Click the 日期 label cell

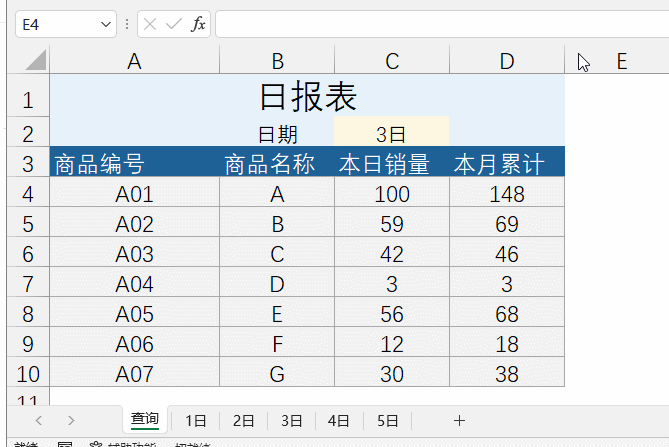tap(277, 131)
